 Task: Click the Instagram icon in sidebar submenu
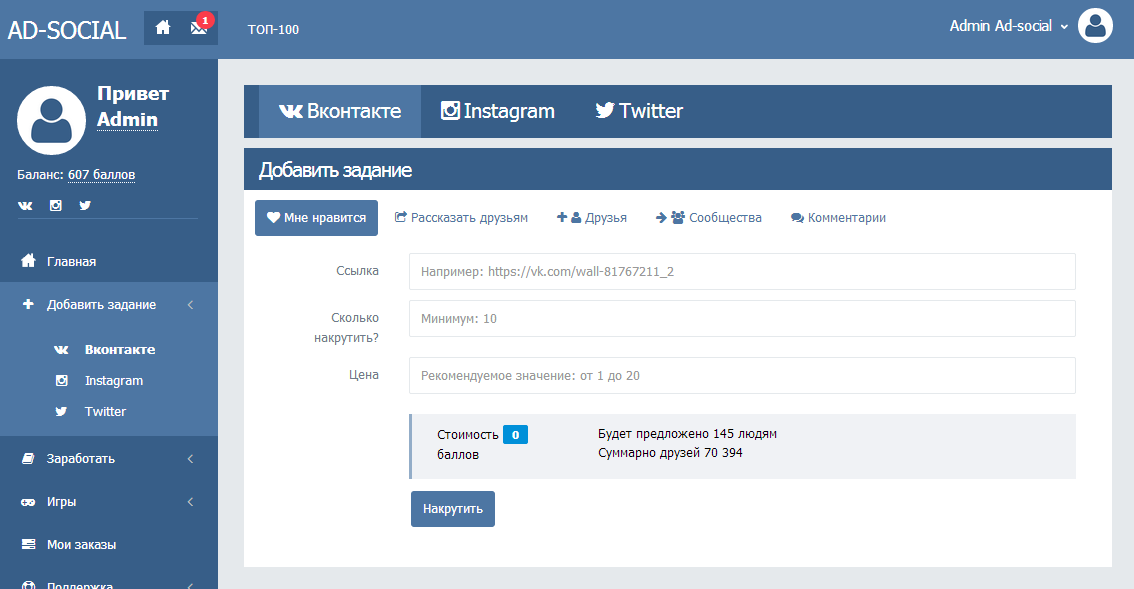61,381
